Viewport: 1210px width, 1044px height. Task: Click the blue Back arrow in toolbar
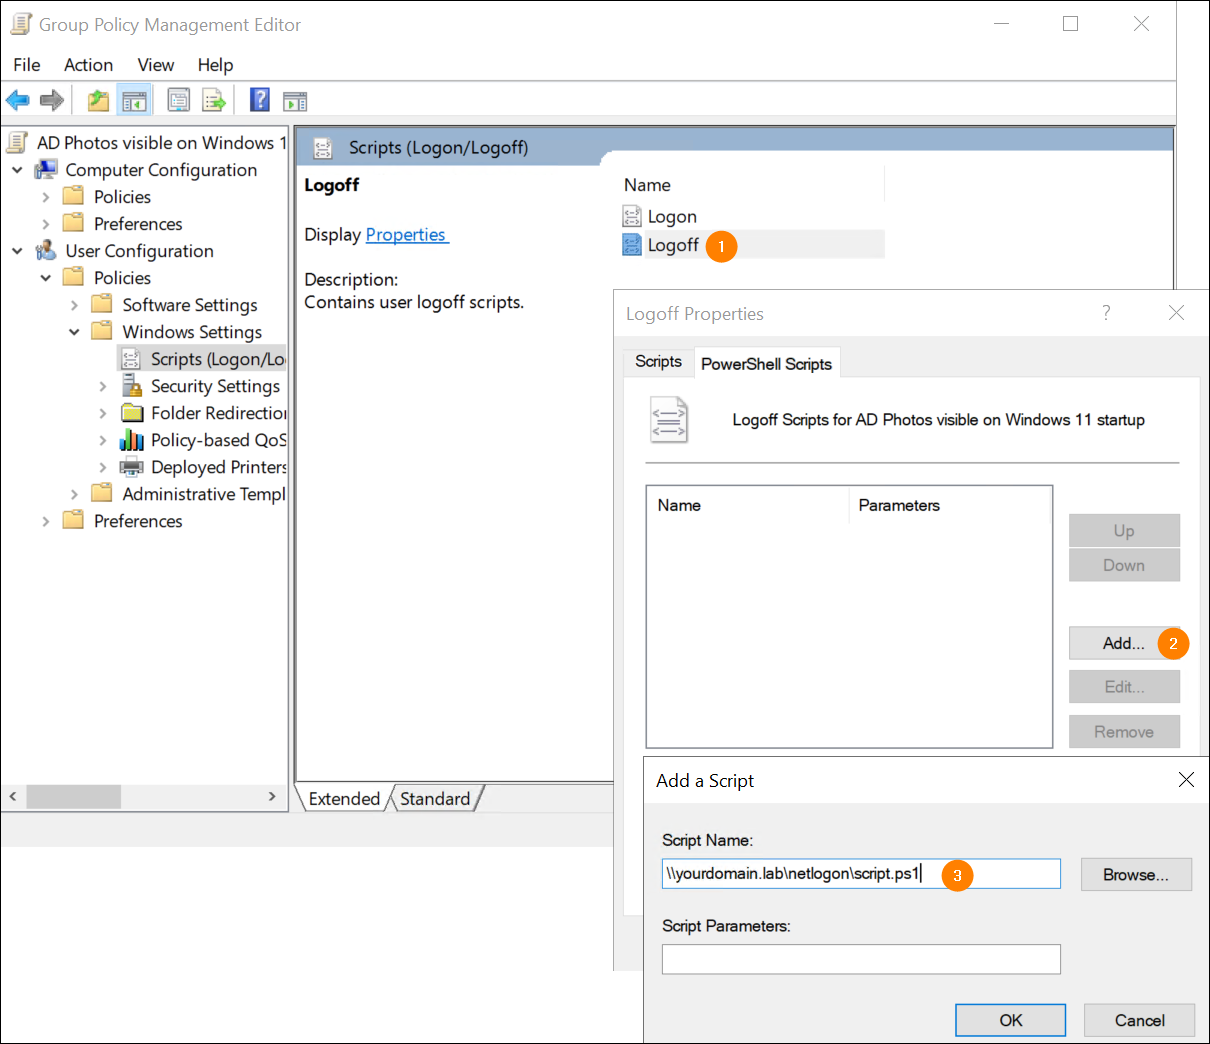click(18, 100)
